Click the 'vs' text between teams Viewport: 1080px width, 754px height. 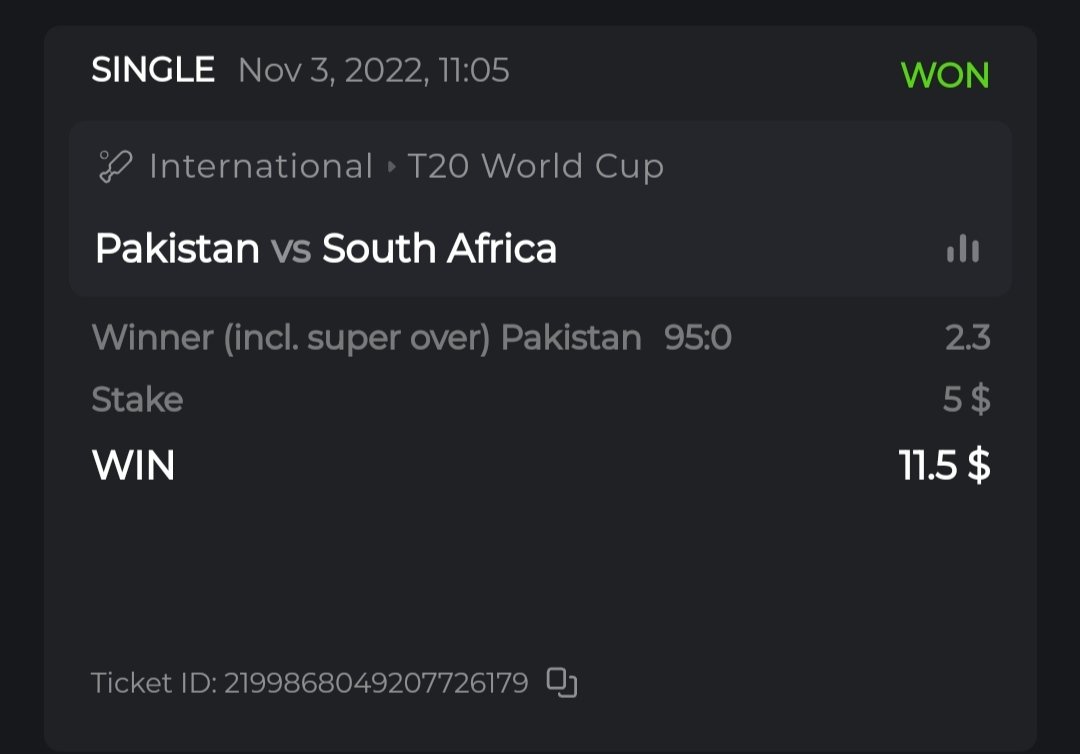[x=291, y=249]
